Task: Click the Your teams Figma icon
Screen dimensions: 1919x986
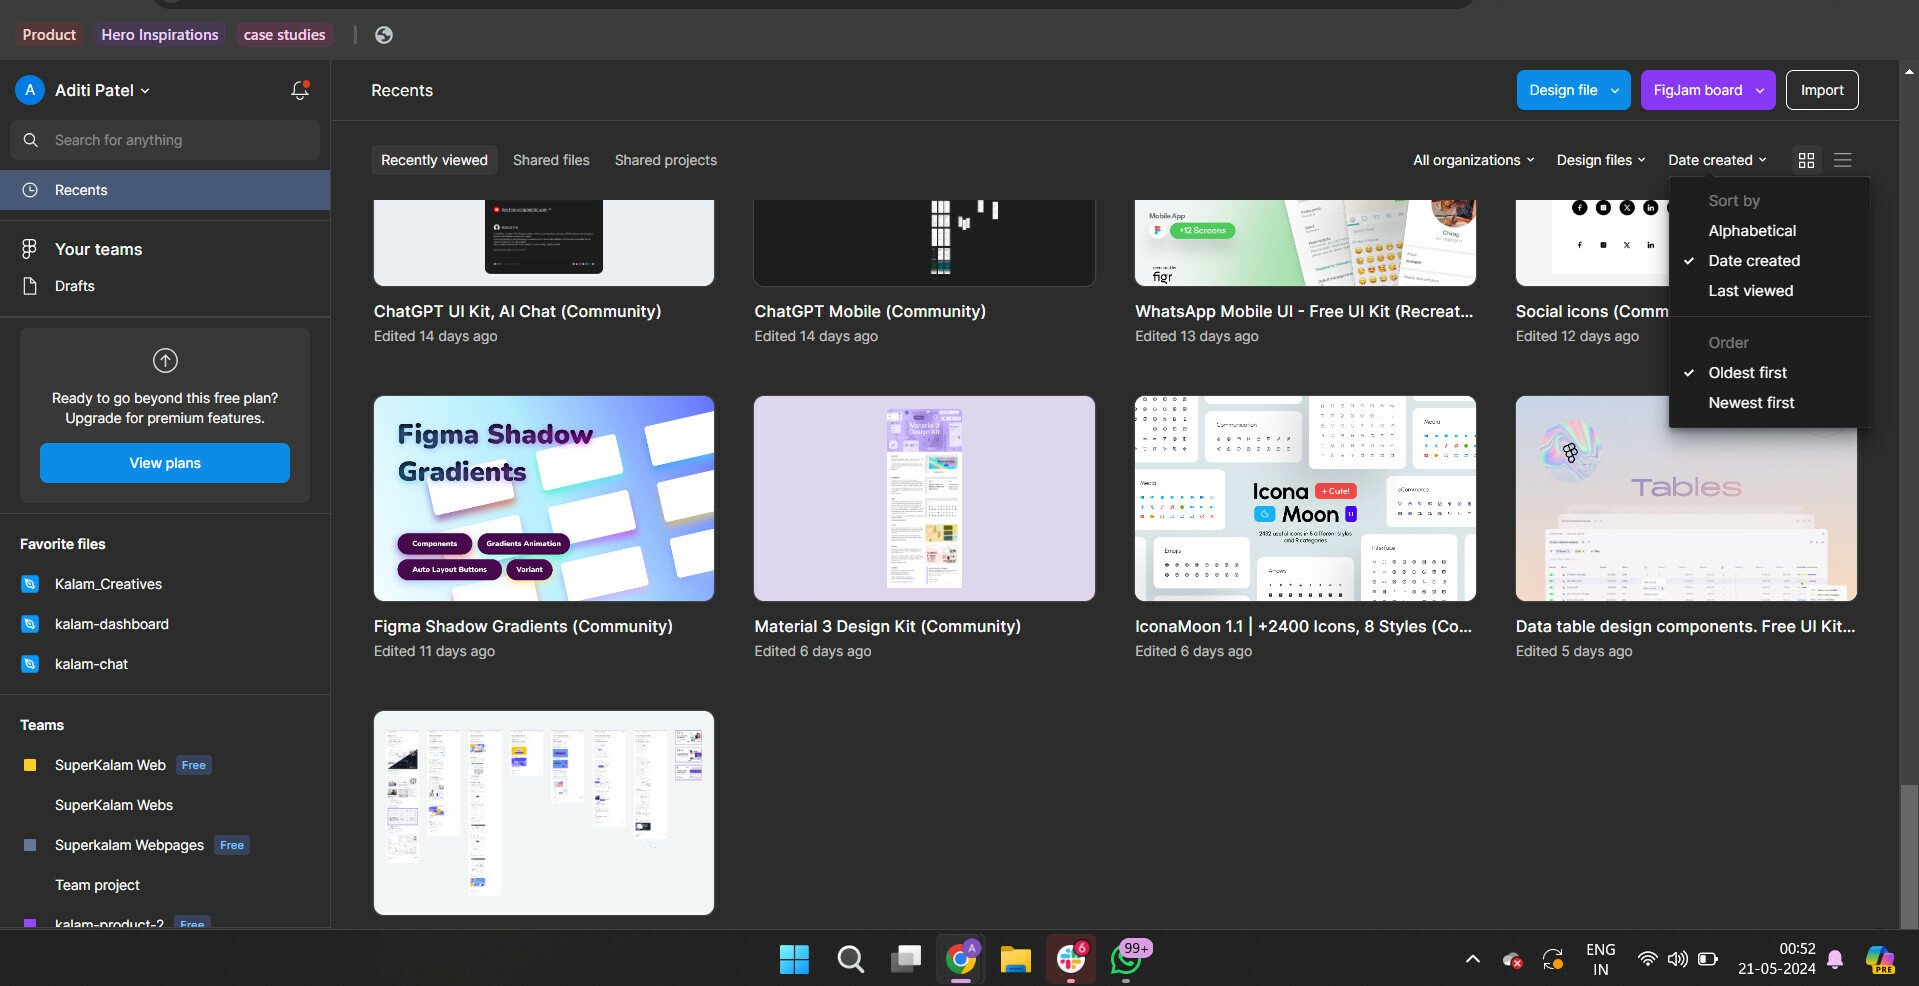Action: [x=30, y=249]
